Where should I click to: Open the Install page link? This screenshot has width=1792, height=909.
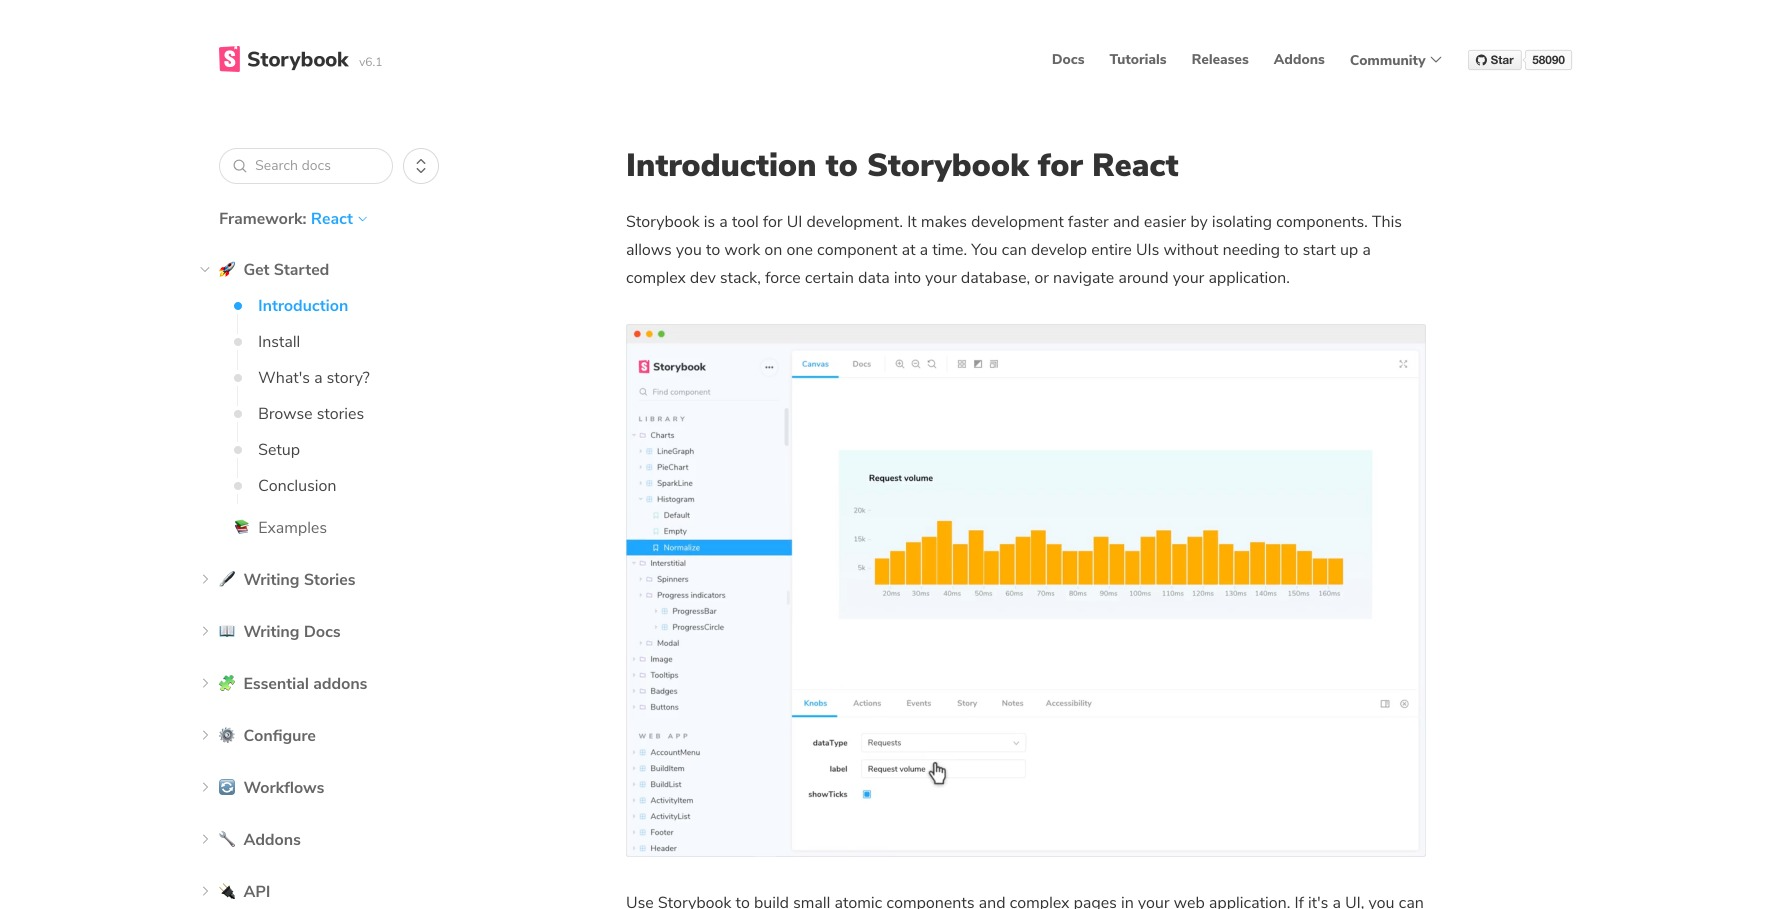coord(278,341)
